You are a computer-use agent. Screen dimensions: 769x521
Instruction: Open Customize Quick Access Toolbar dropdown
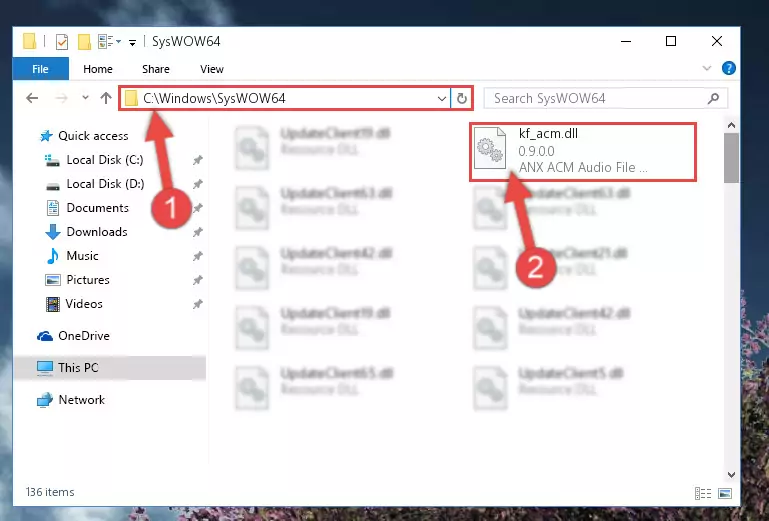[132, 43]
